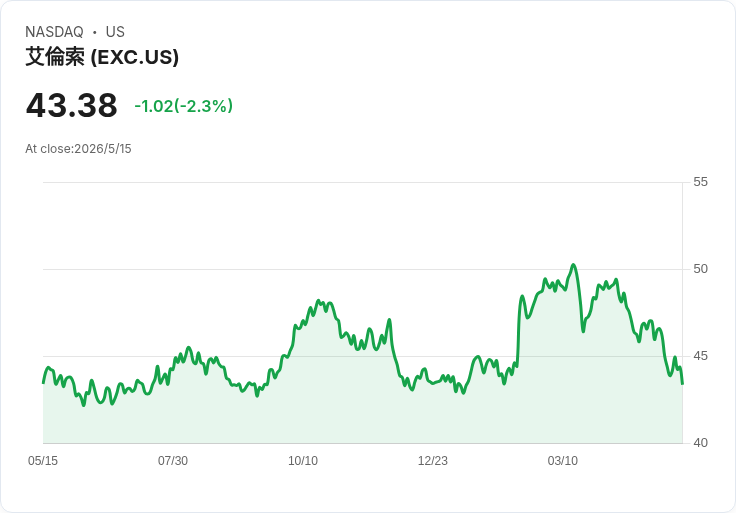Click the NASDAQ exchange label
The image size is (736, 513).
click(54, 32)
